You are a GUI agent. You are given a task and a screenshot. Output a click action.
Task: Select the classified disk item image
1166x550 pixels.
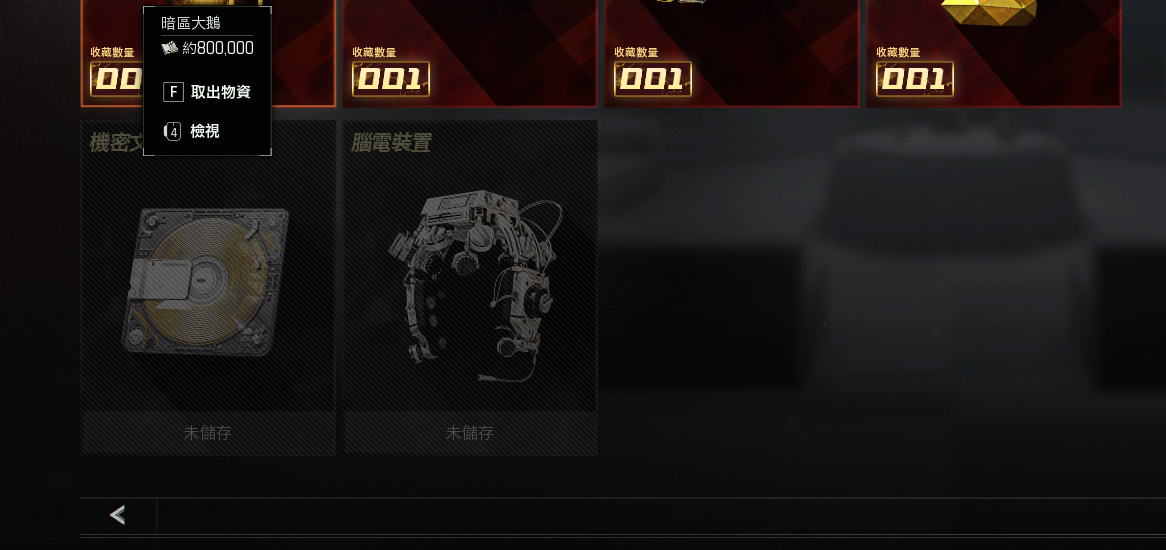[x=204, y=282]
